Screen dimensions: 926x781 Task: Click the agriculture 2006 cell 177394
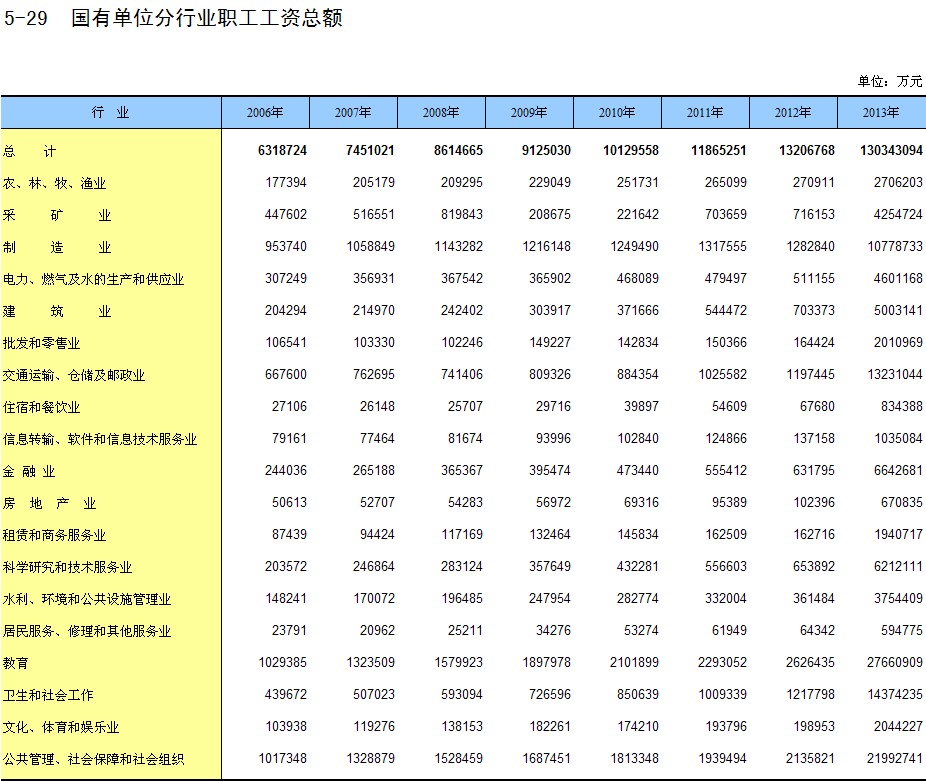286,183
